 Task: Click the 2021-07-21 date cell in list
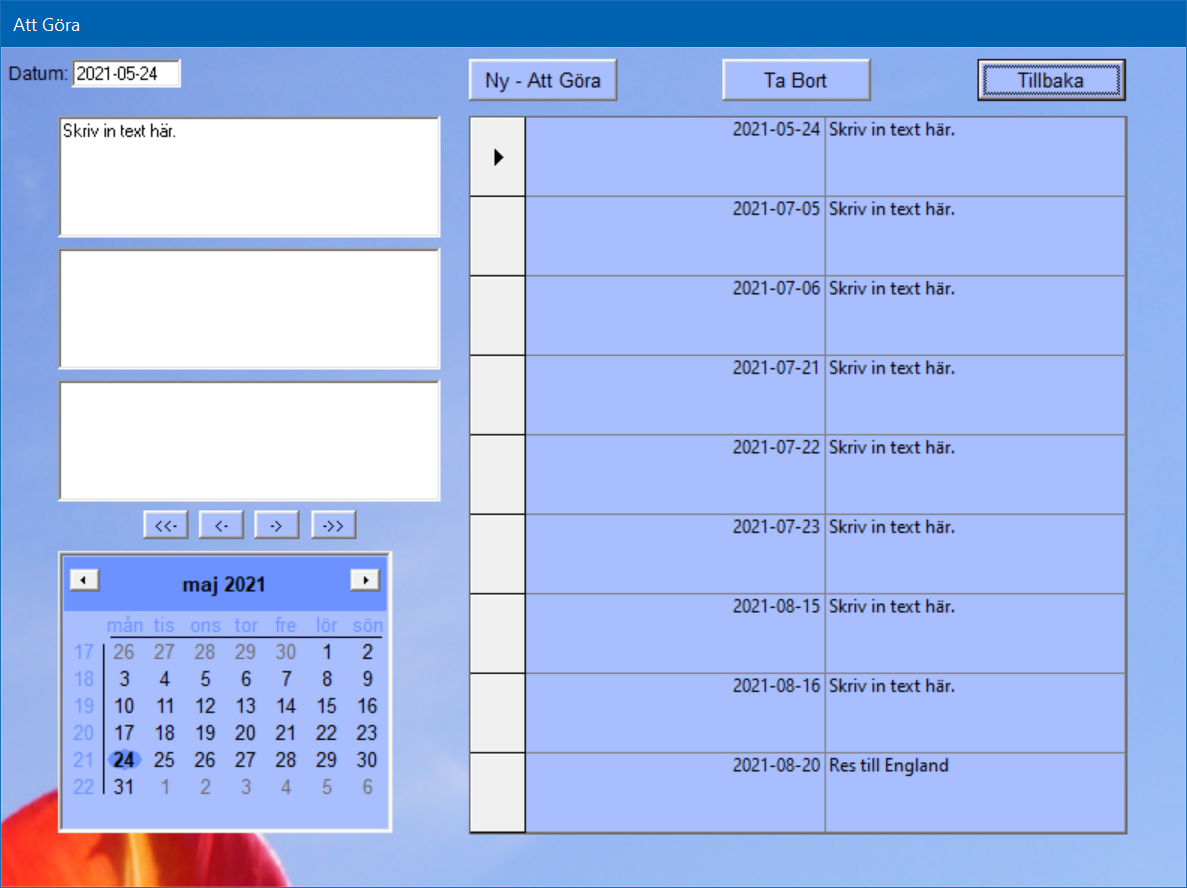[x=675, y=369]
